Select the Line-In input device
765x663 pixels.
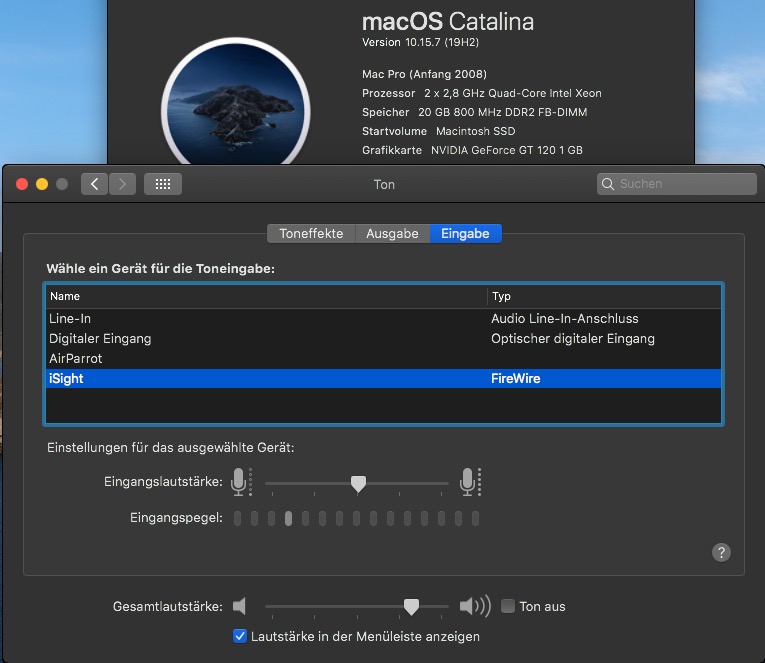point(383,319)
